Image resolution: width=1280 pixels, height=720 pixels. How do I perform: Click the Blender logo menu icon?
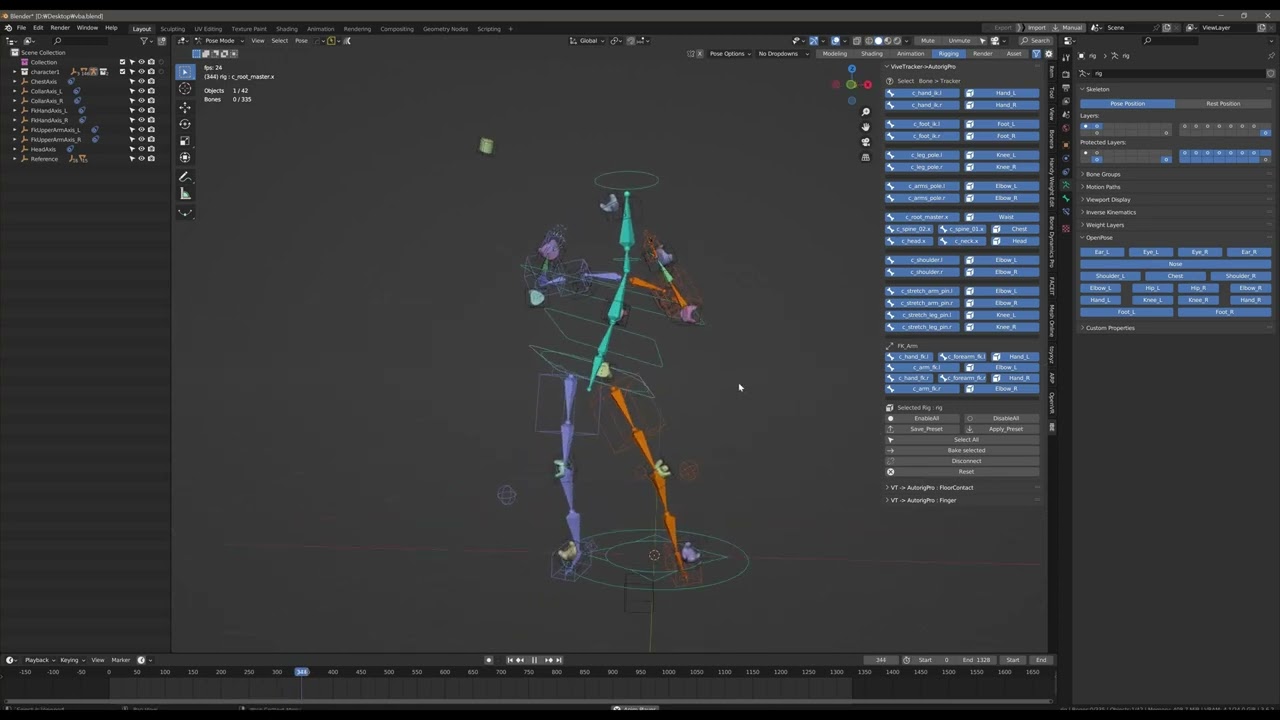pos(9,28)
